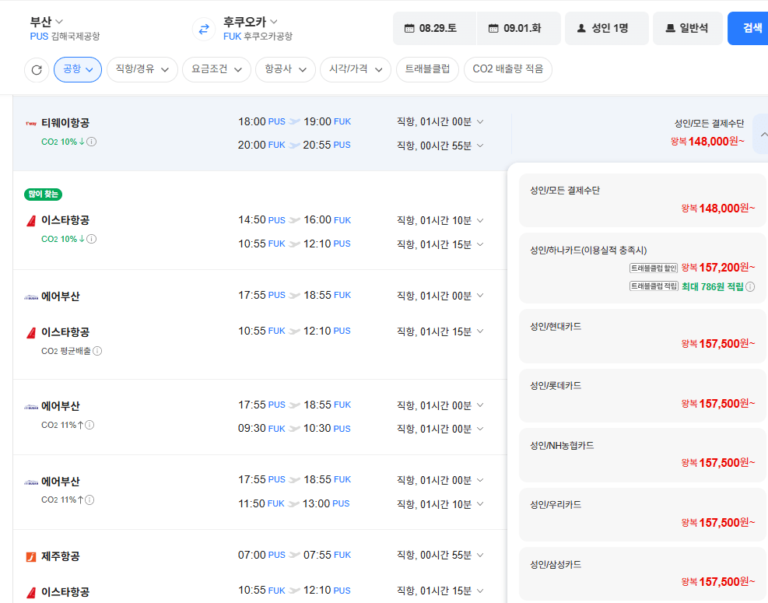Open CO2 11% info icon for 11:50 return flight
768x603 pixels.
(x=90, y=500)
